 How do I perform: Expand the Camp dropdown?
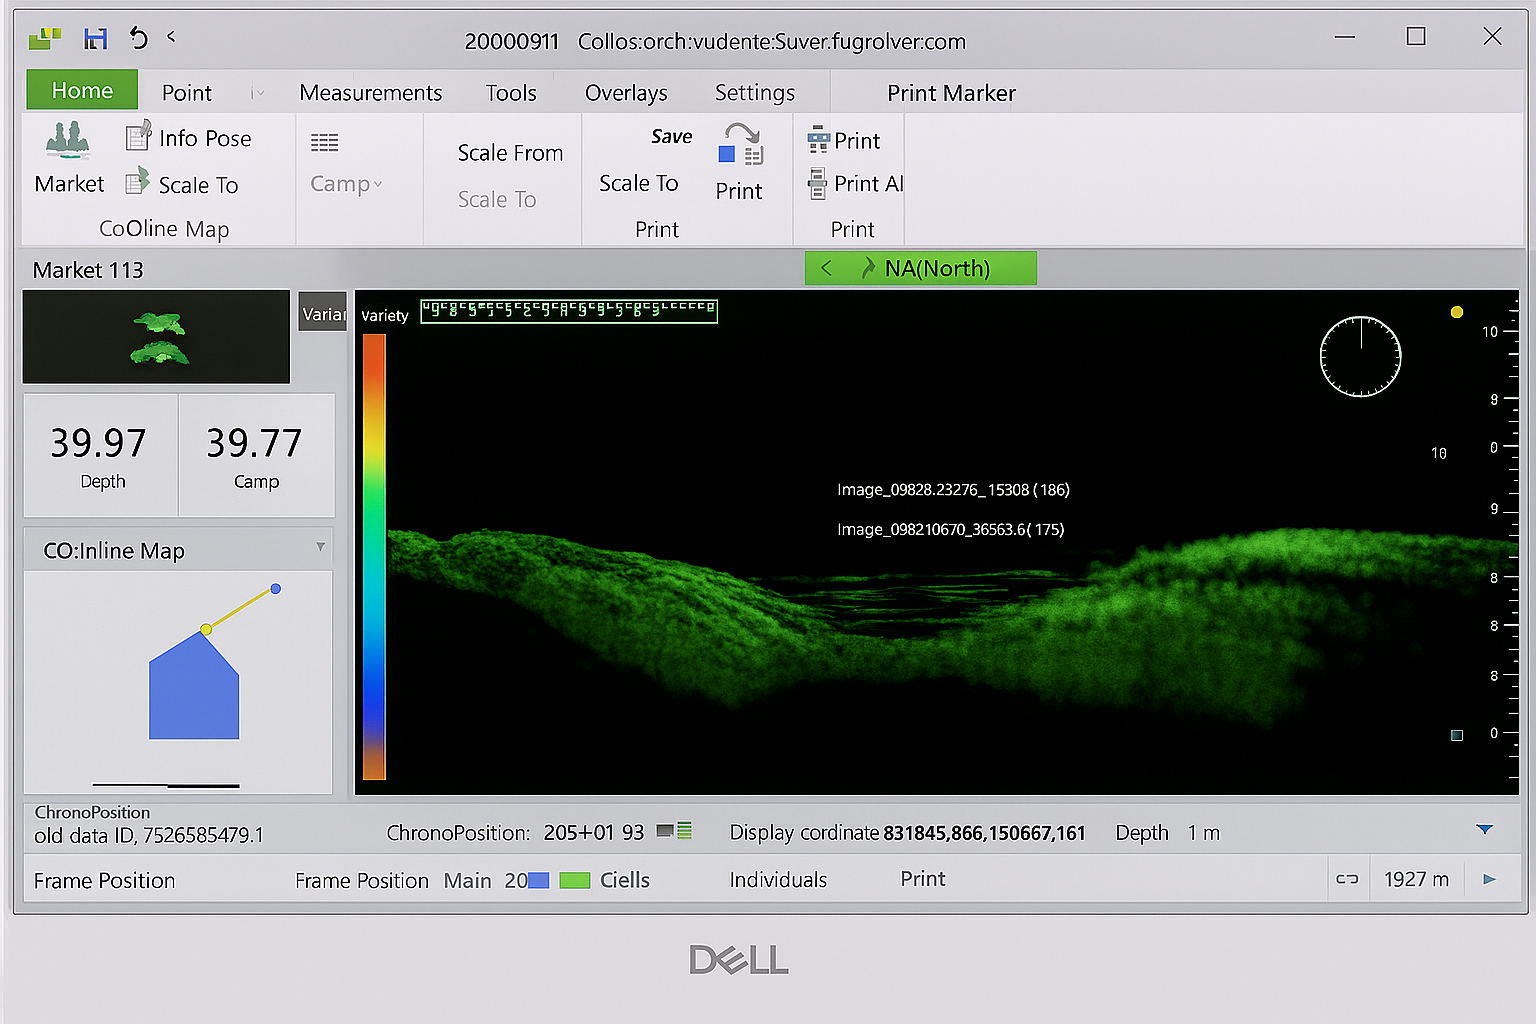click(377, 184)
